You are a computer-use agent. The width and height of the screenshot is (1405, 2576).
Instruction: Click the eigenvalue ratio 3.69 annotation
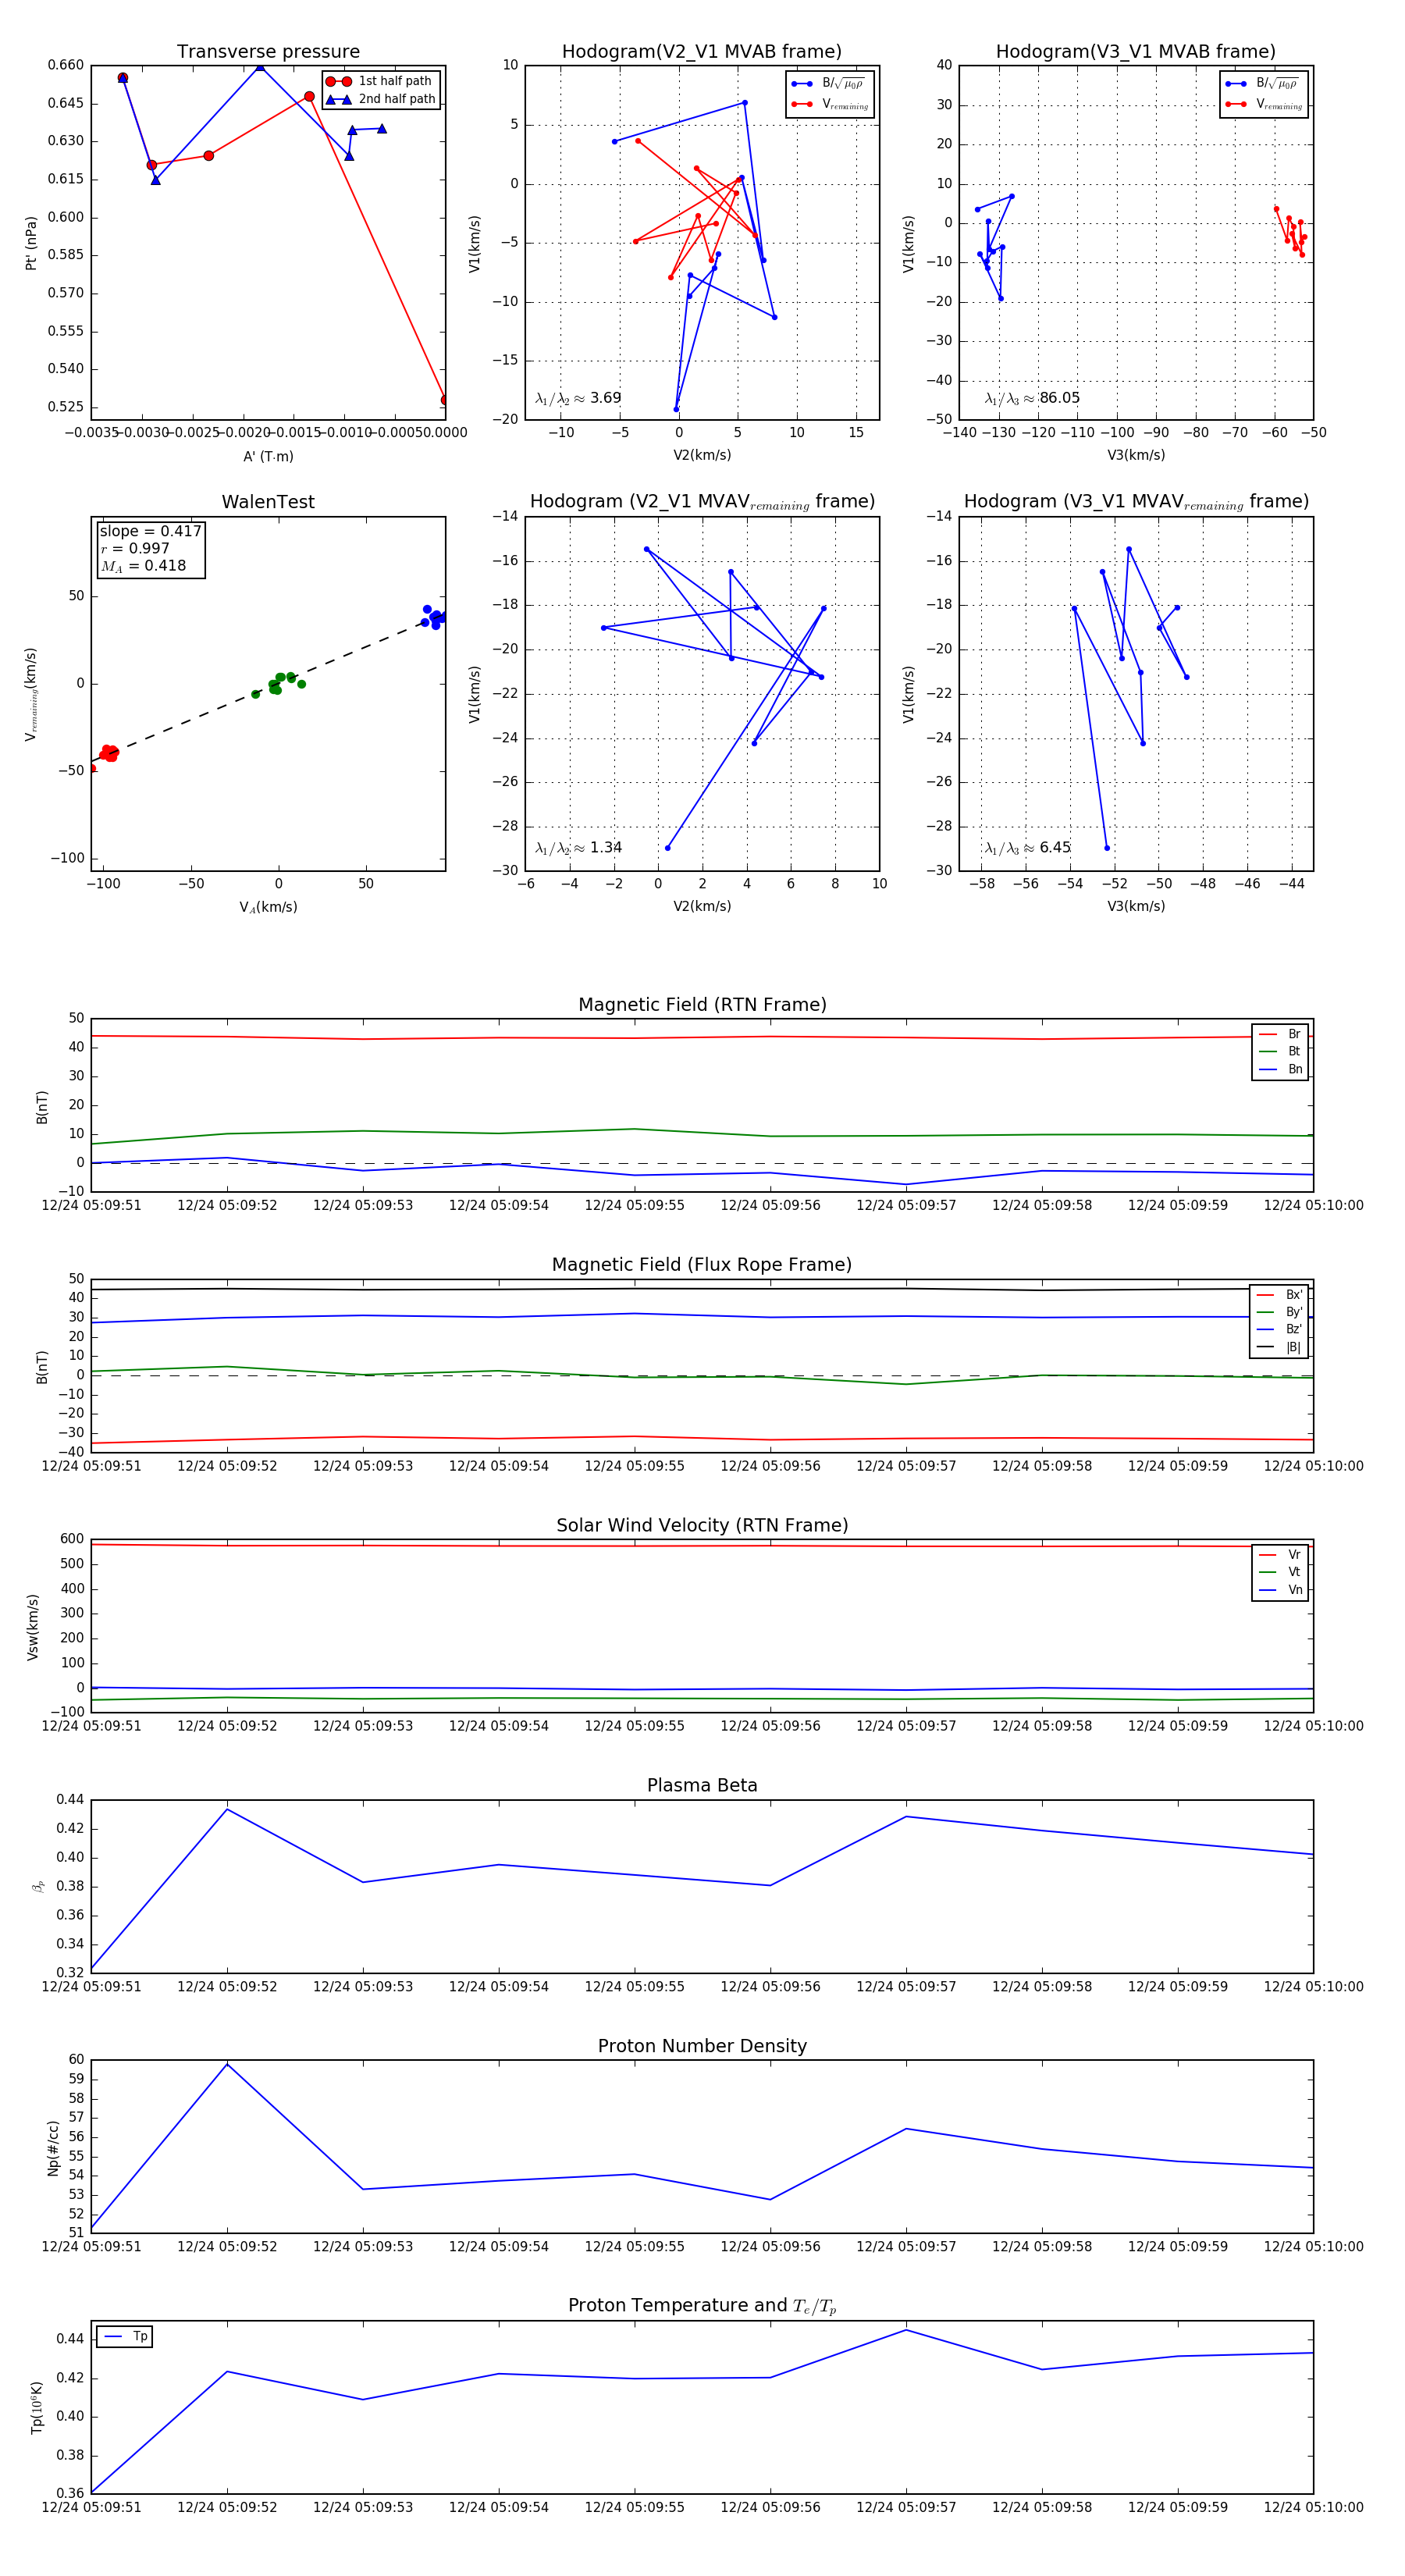tap(578, 398)
